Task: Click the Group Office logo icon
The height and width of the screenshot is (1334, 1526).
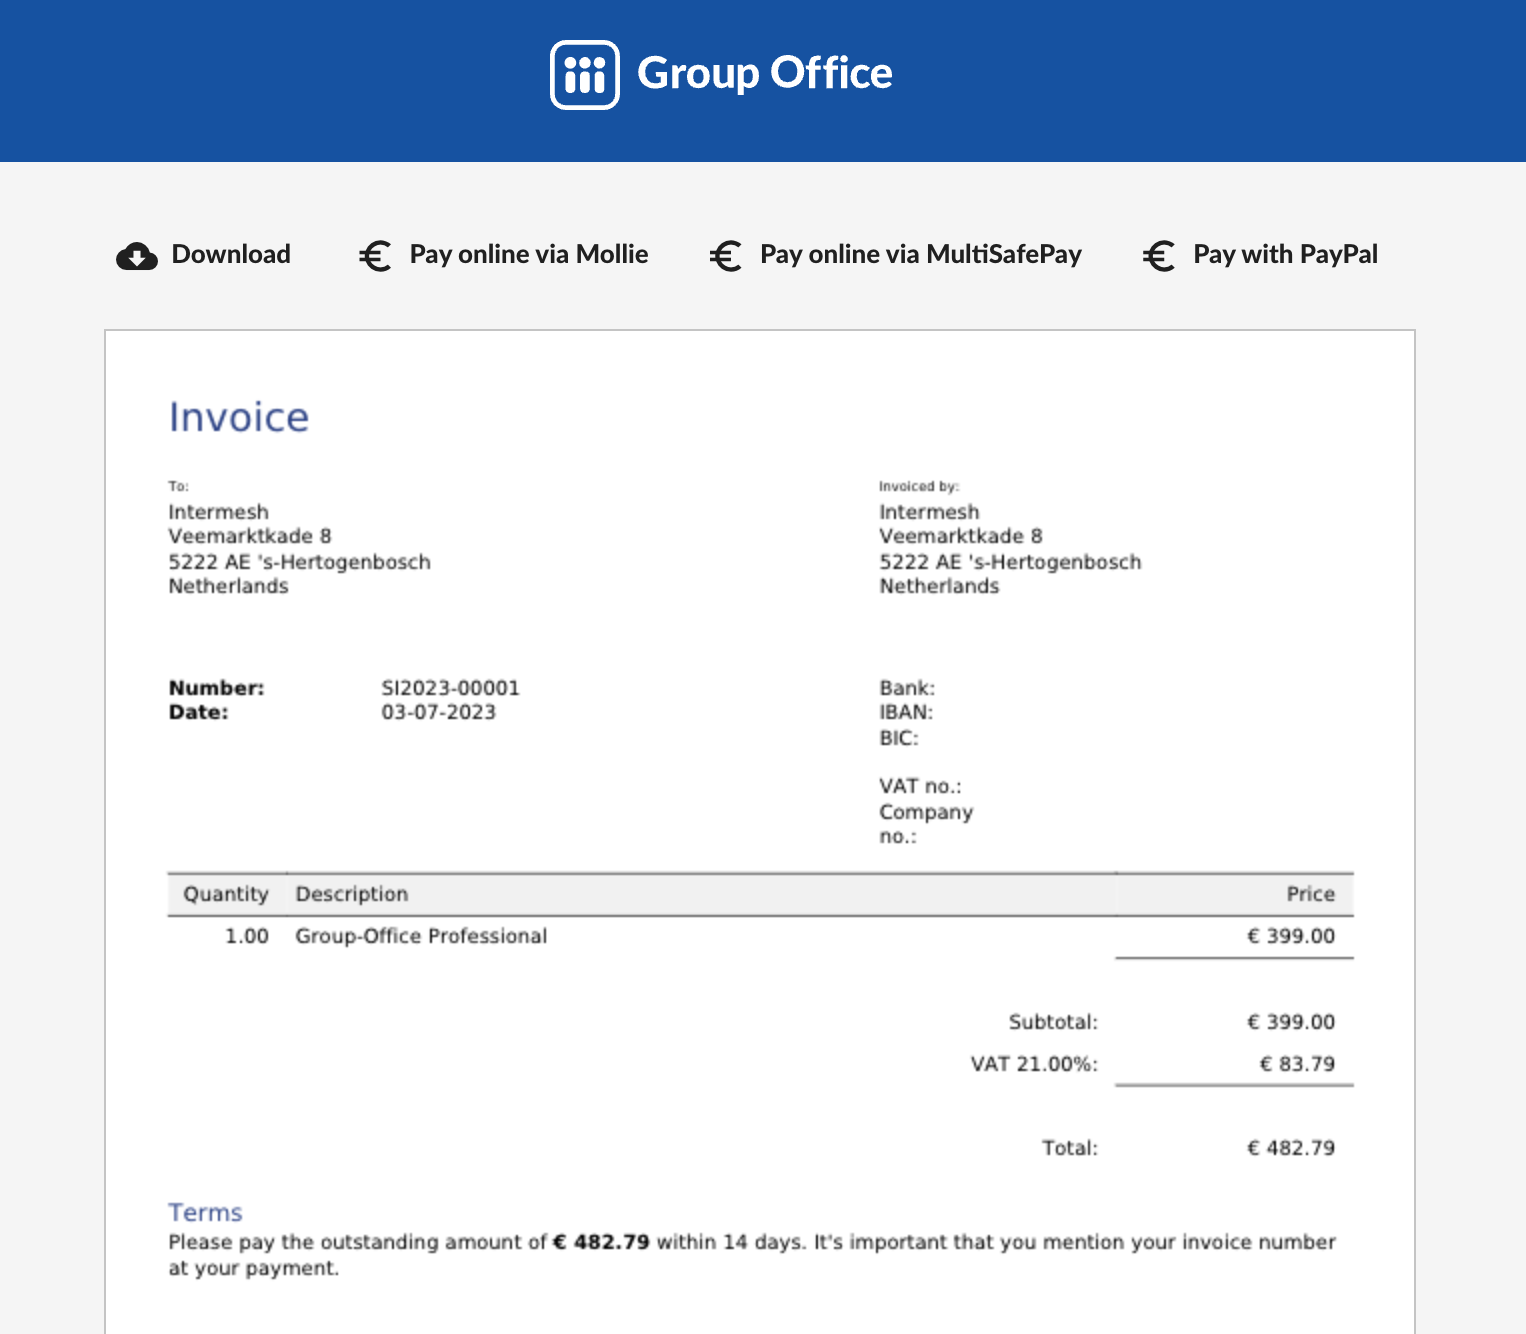Action: coord(585,75)
